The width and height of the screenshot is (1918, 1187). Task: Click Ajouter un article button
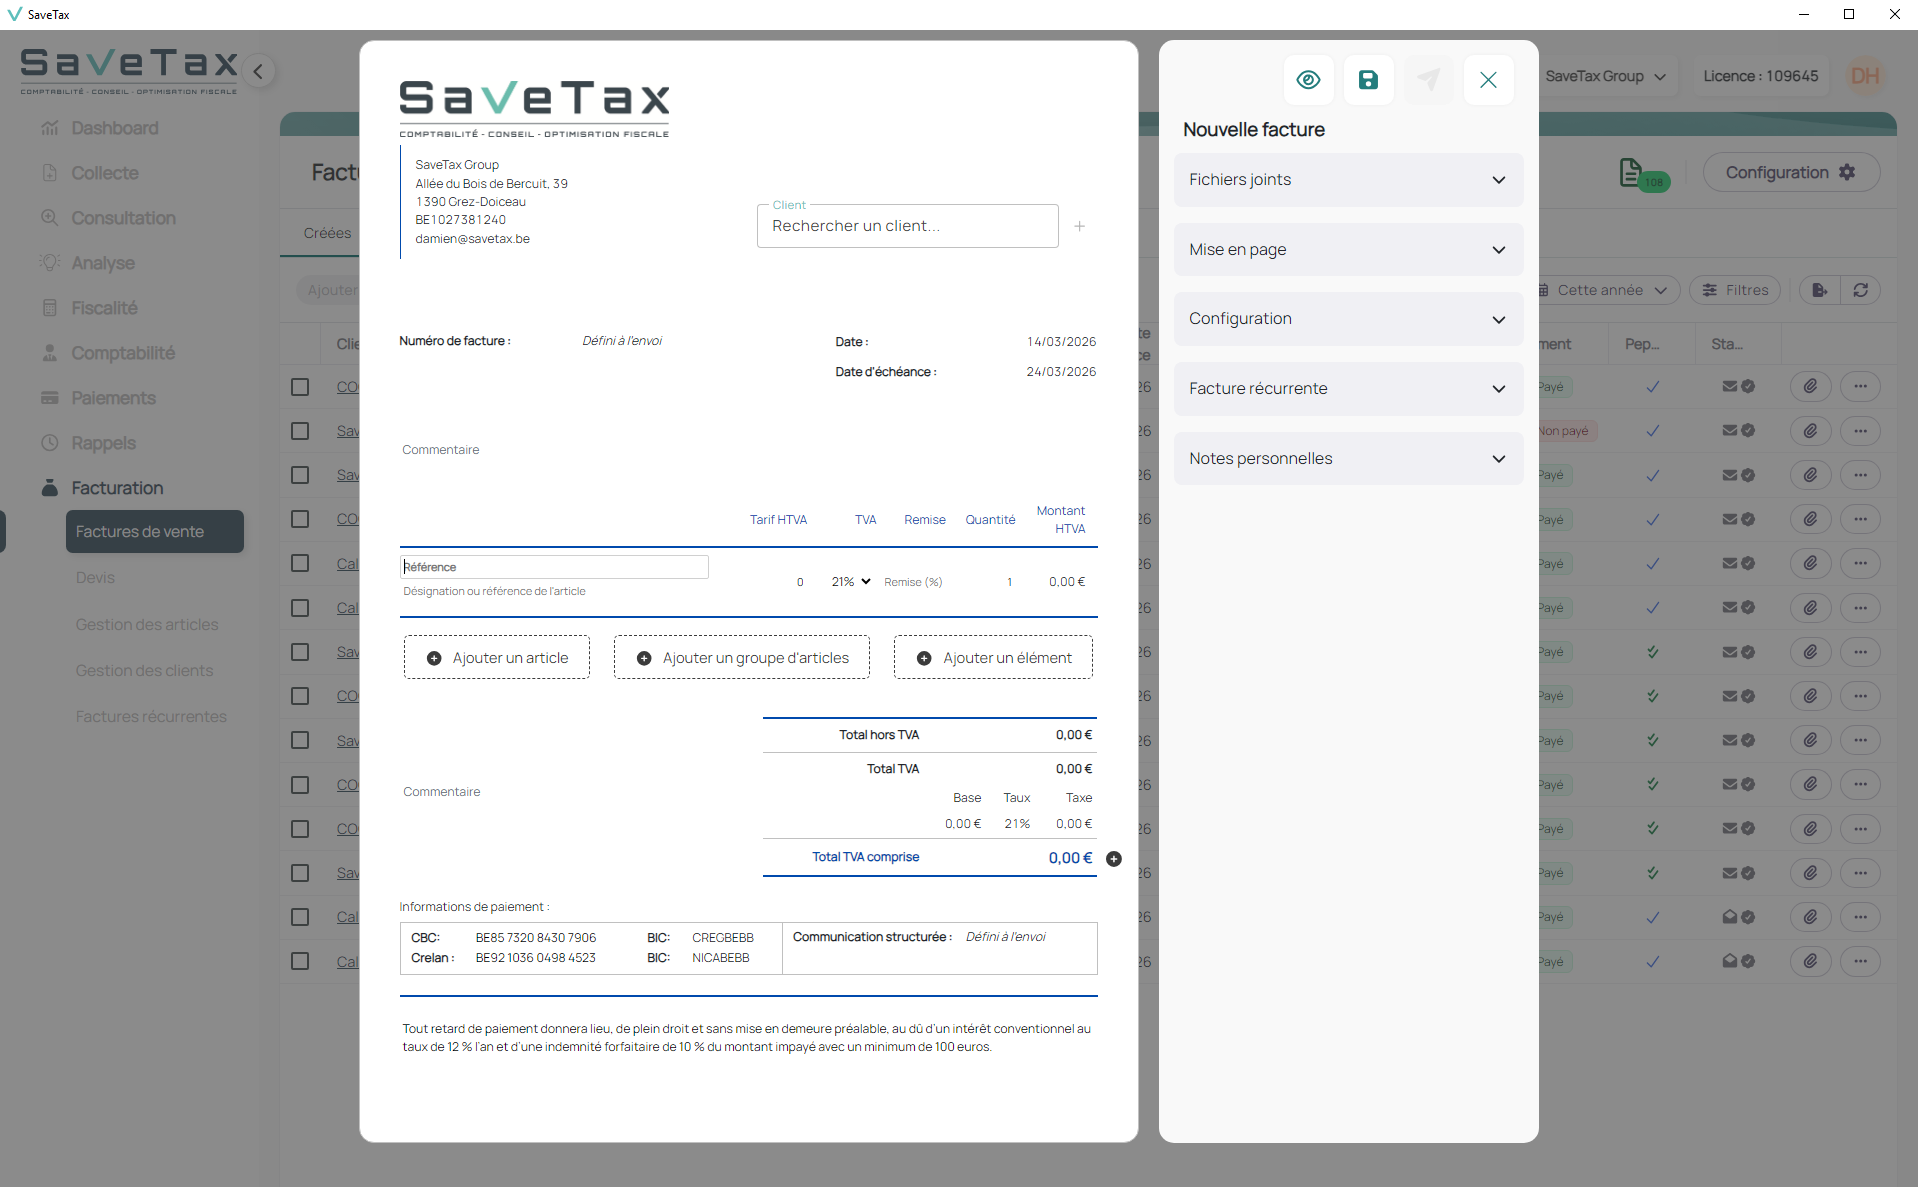(497, 658)
